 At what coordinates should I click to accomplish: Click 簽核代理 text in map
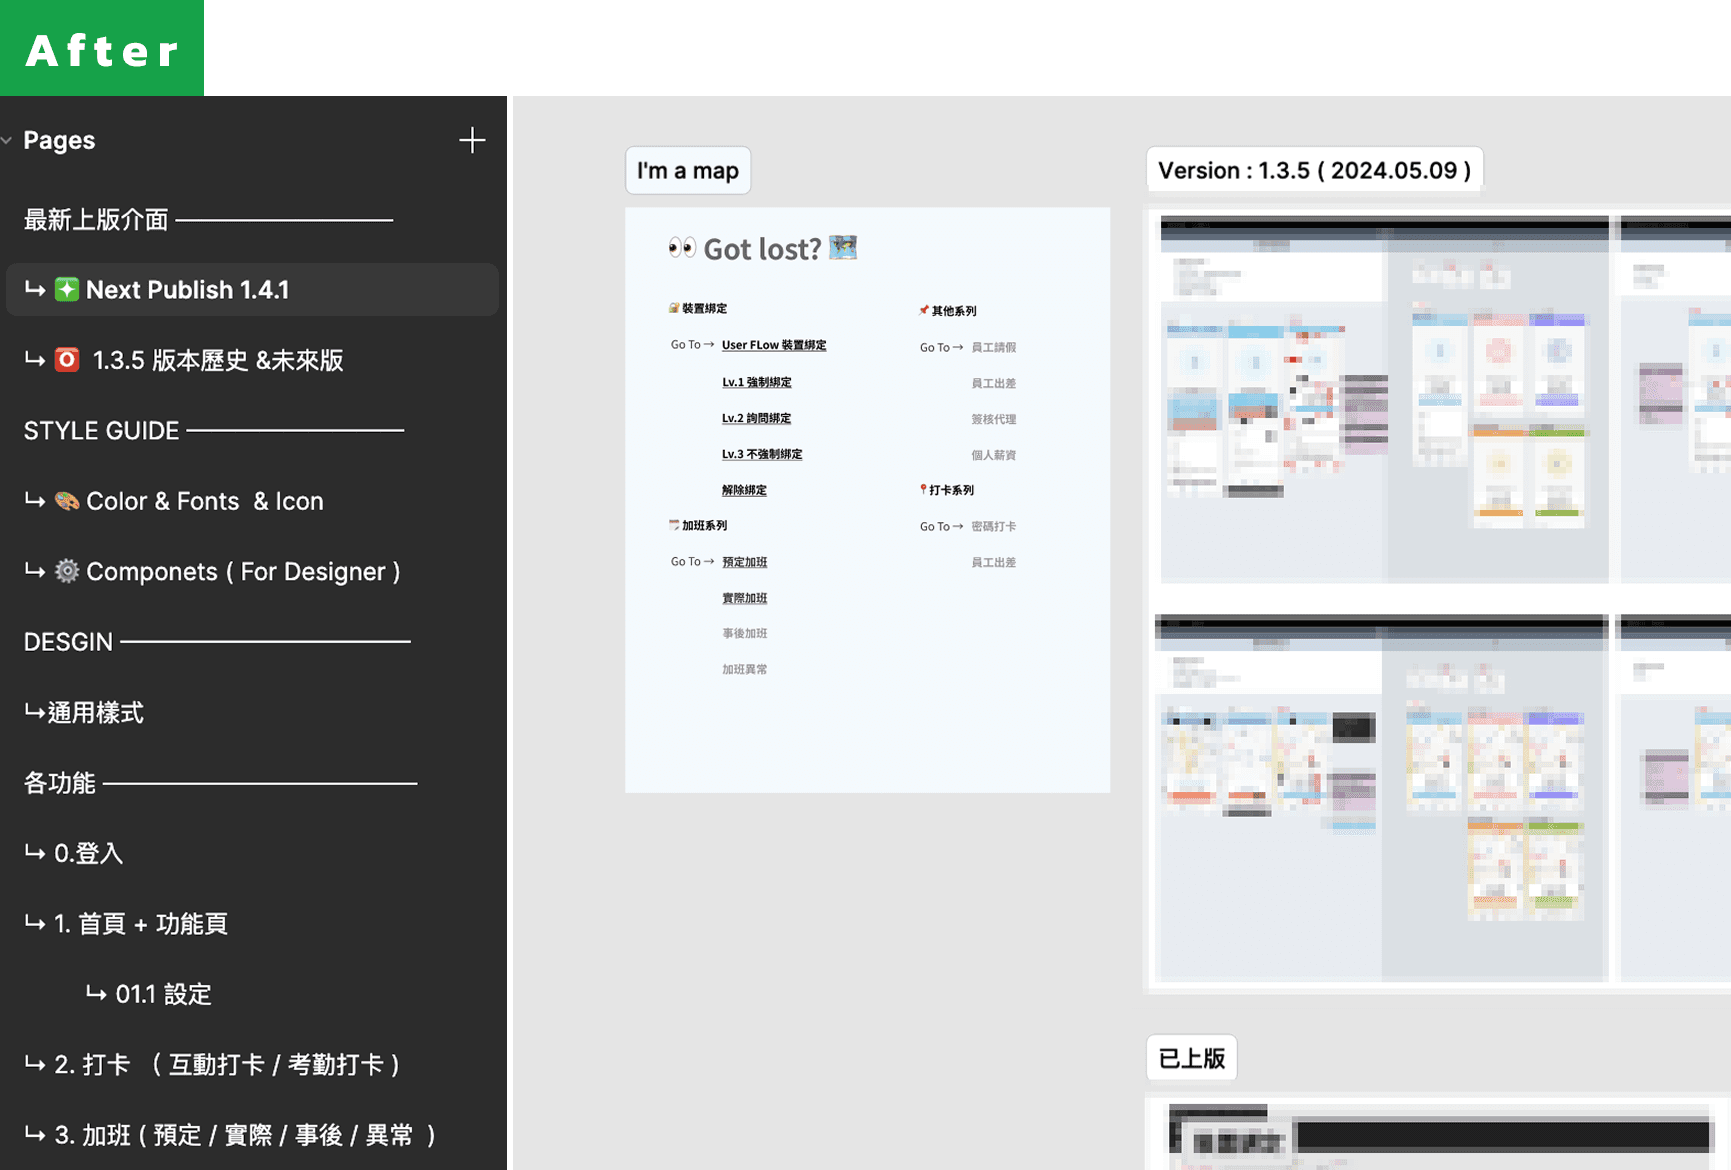click(994, 419)
